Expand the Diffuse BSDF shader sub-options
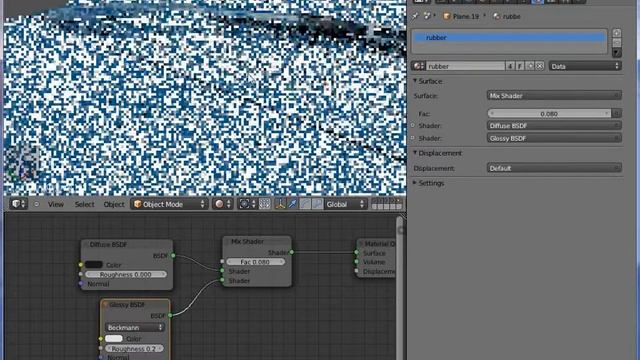 (413, 125)
